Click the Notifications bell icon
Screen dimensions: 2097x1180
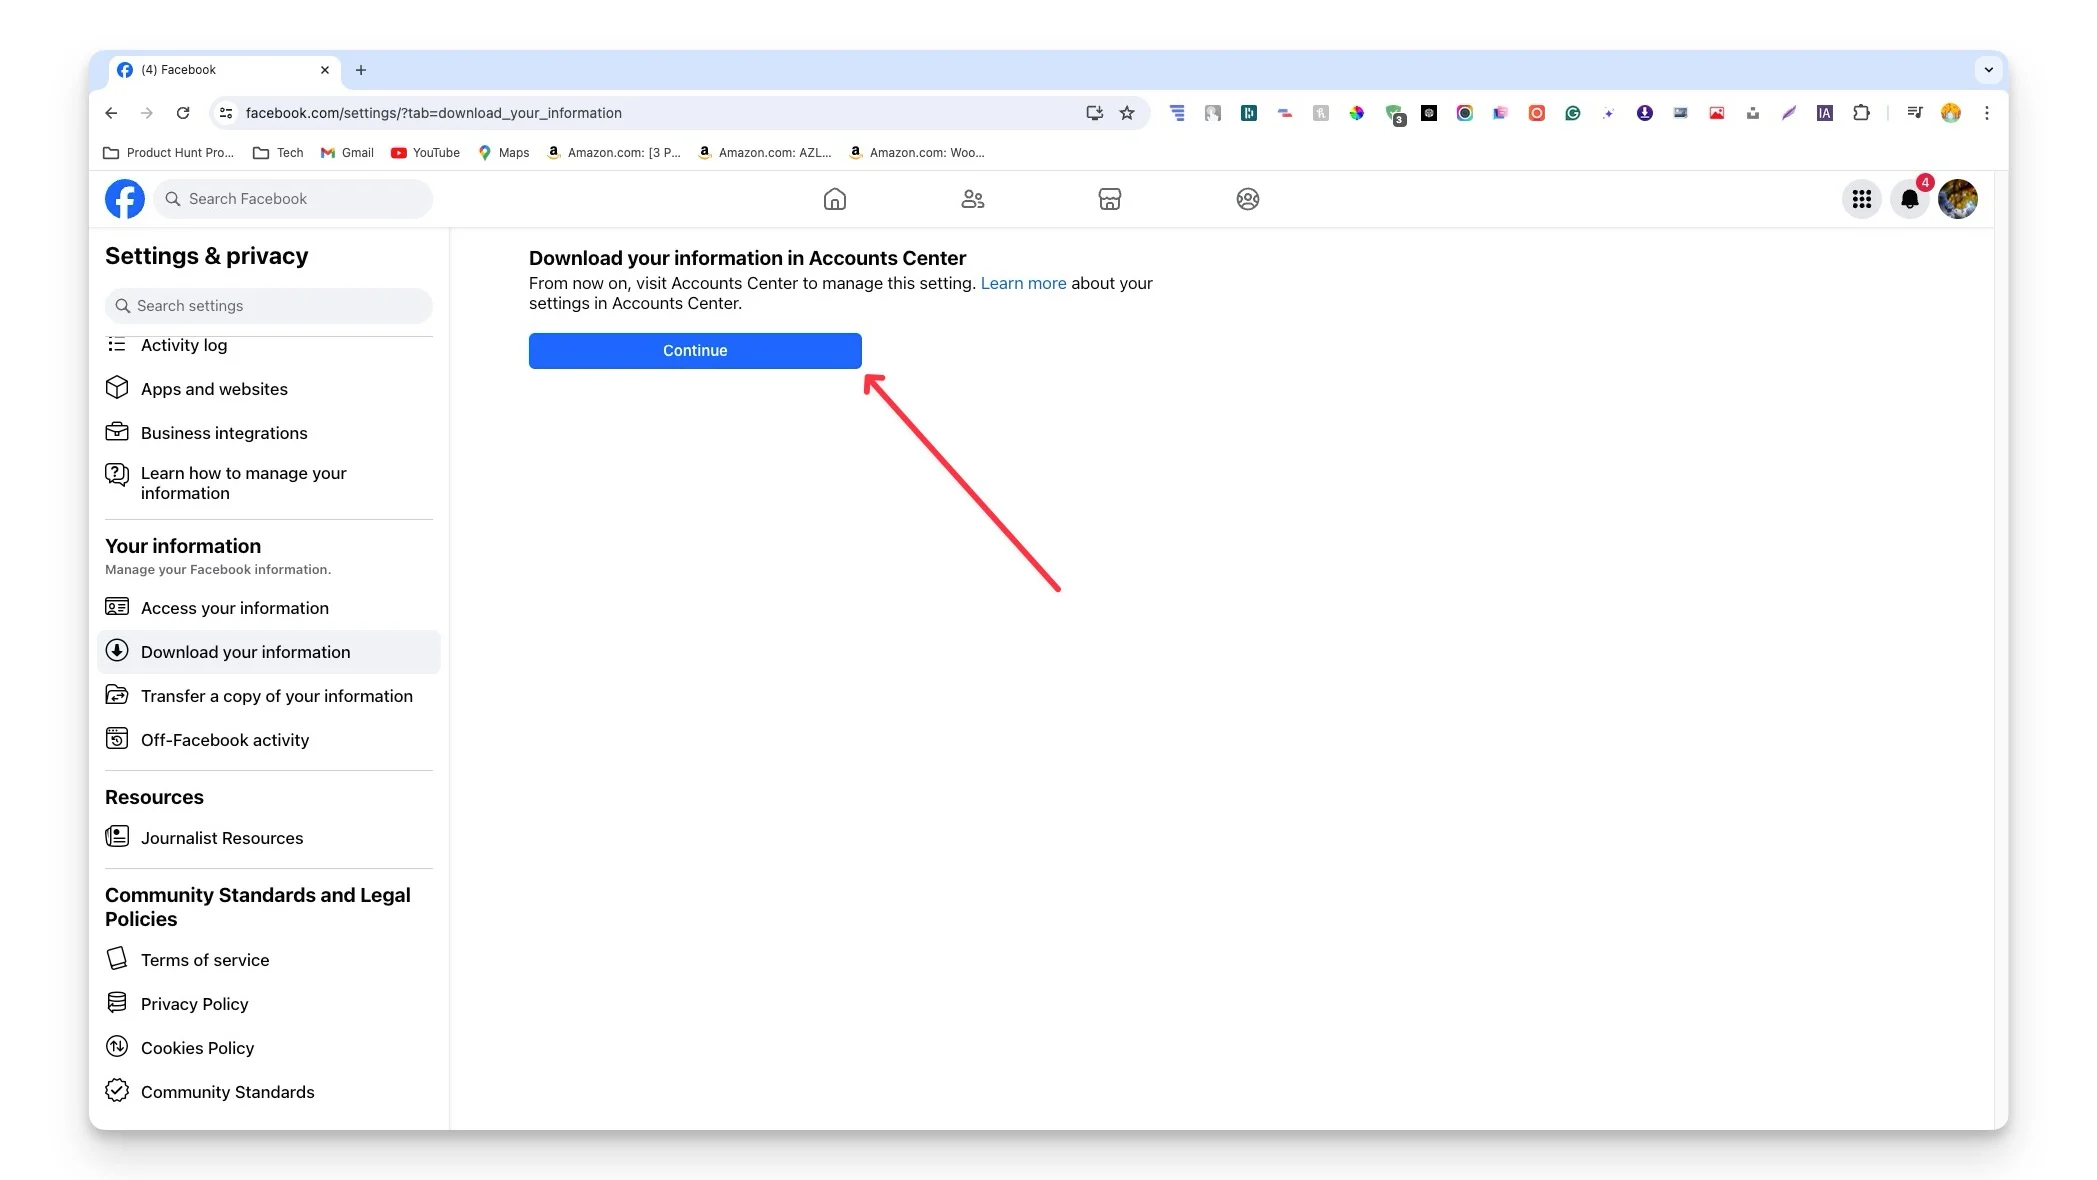[1910, 199]
